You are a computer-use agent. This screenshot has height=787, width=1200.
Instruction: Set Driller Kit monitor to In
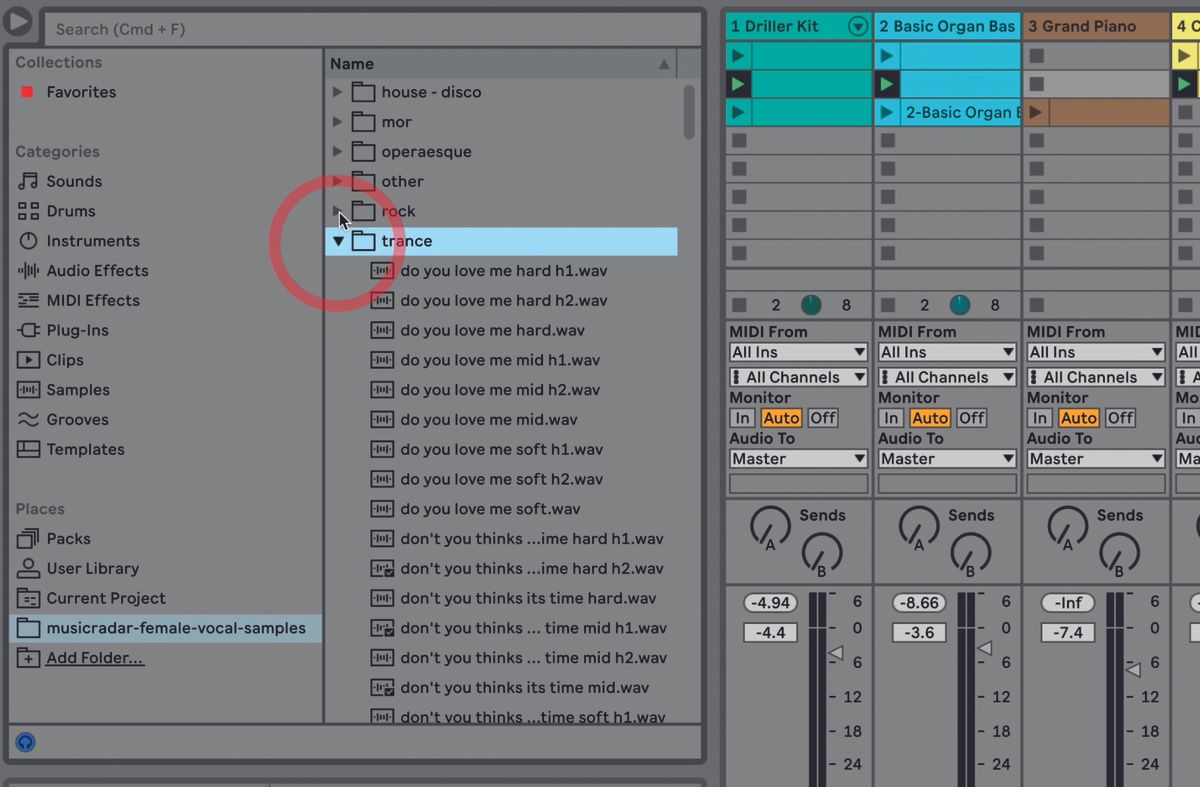pyautogui.click(x=742, y=418)
